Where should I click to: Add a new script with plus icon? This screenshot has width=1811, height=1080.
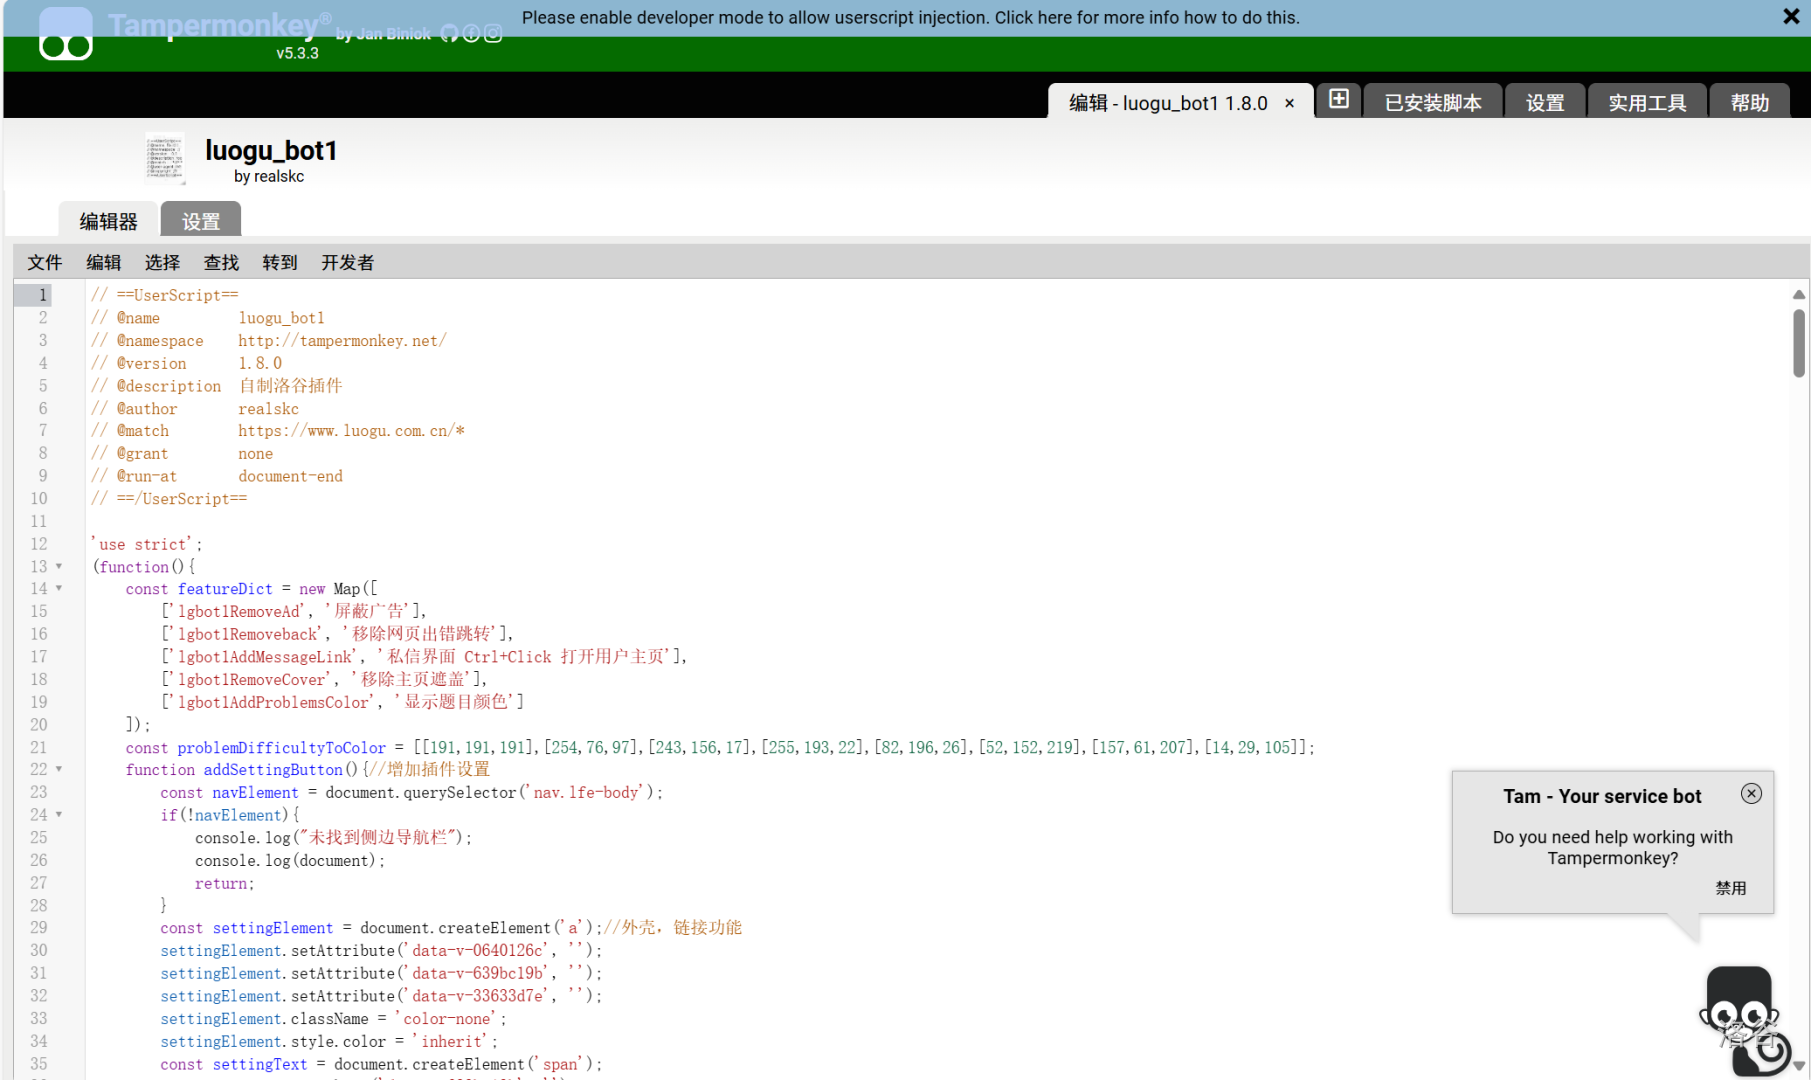coord(1339,99)
